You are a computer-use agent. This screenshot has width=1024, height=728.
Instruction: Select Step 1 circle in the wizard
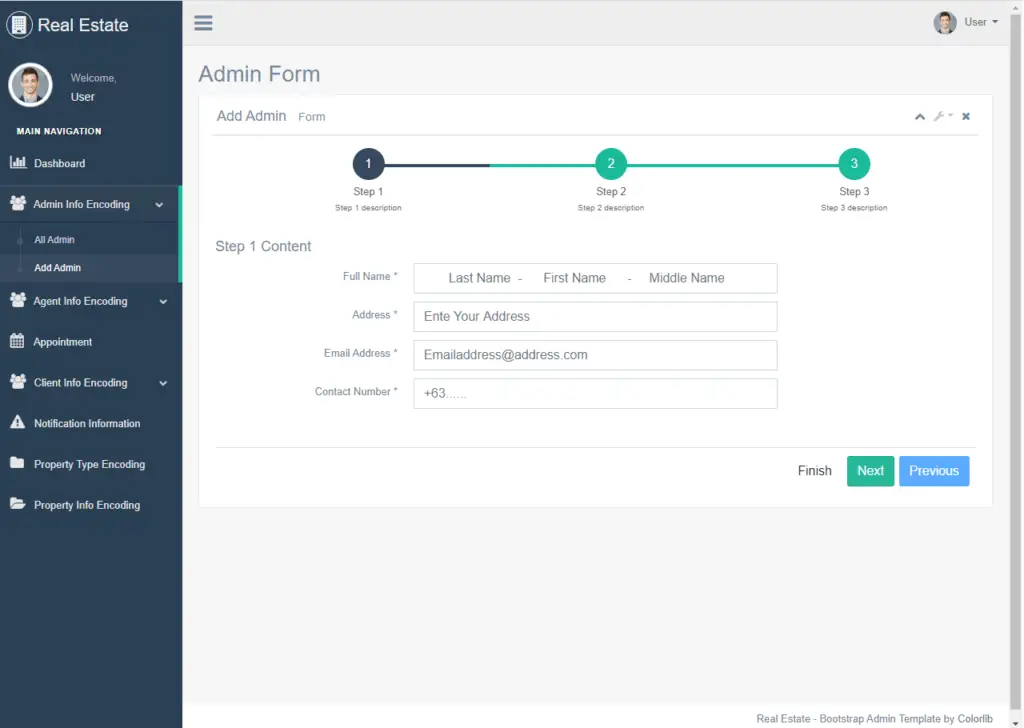(x=368, y=163)
